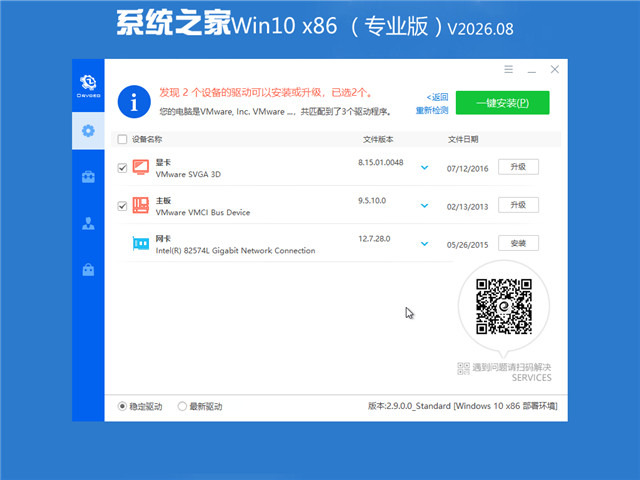
Task: Toggle the select-all 设备名称 checkbox
Action: pyautogui.click(x=122, y=139)
